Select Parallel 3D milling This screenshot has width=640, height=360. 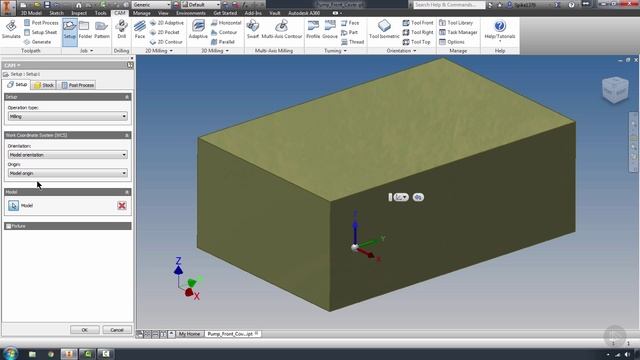(222, 42)
